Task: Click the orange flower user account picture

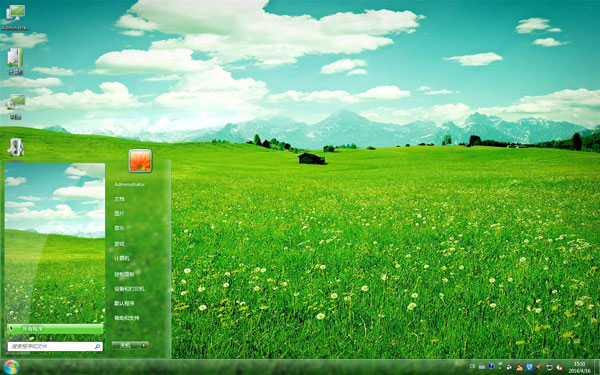Action: coord(140,160)
